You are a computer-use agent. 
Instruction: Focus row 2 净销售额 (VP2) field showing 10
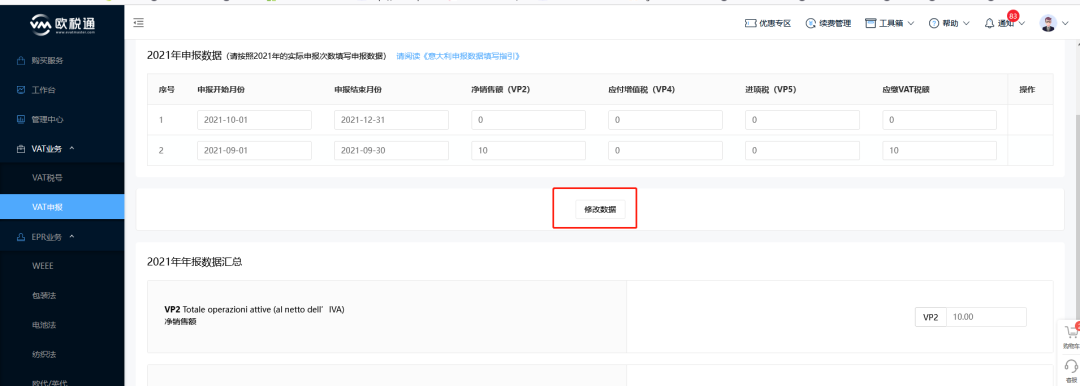pyautogui.click(x=528, y=150)
